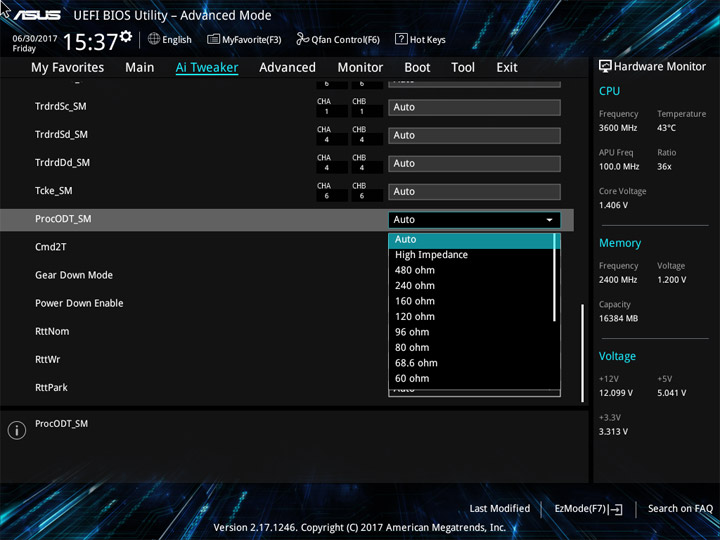Click the 06/30/2017 date text

35,39
